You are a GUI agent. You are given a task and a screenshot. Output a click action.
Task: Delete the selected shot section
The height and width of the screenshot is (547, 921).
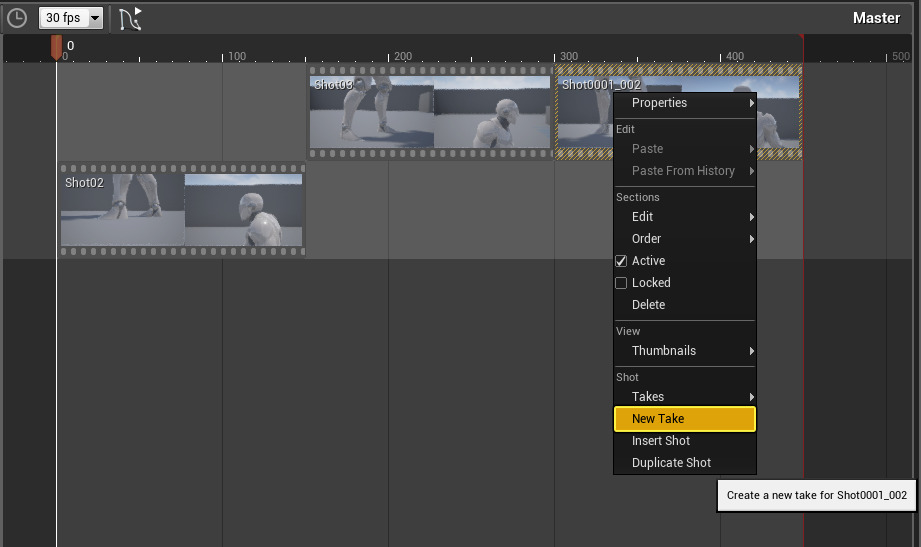pyautogui.click(x=648, y=305)
